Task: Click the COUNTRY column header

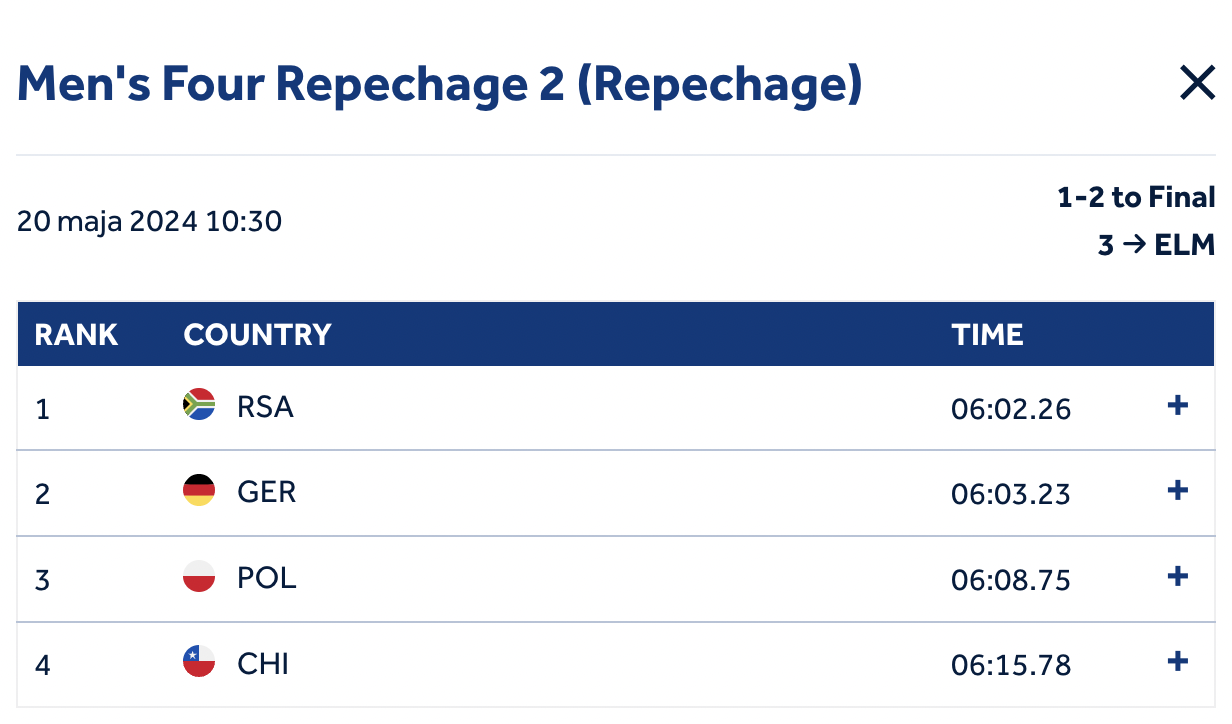Action: 257,335
